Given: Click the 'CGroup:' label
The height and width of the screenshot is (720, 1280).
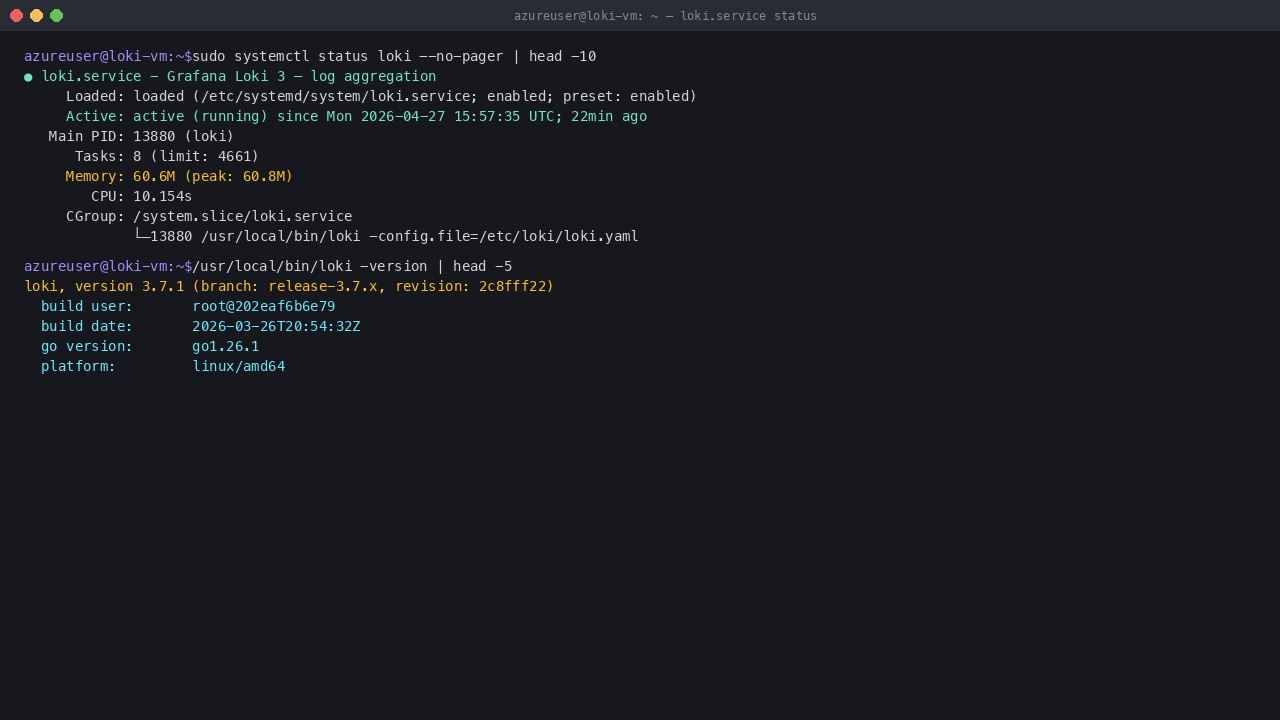Looking at the screenshot, I should click(95, 216).
